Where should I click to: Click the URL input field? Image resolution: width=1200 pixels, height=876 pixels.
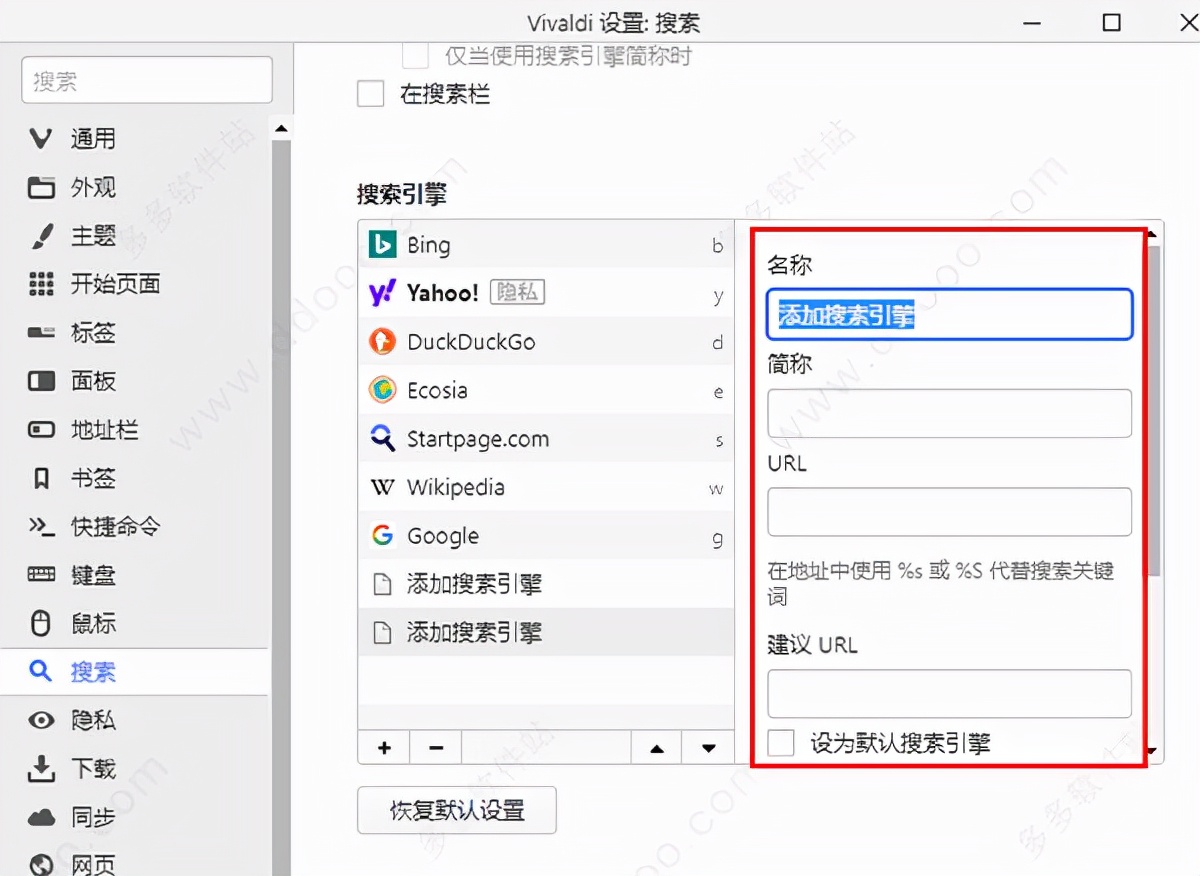949,512
